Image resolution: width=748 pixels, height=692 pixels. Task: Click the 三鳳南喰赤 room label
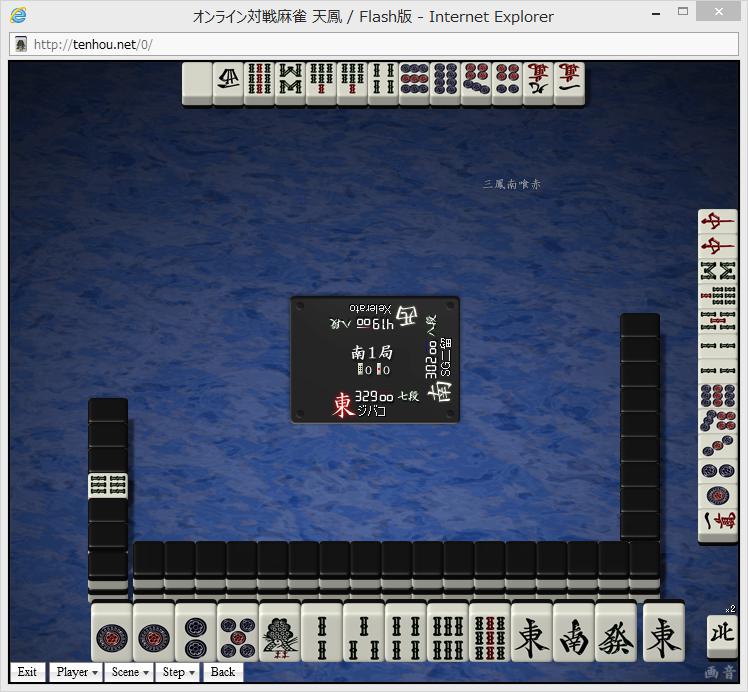pos(511,184)
